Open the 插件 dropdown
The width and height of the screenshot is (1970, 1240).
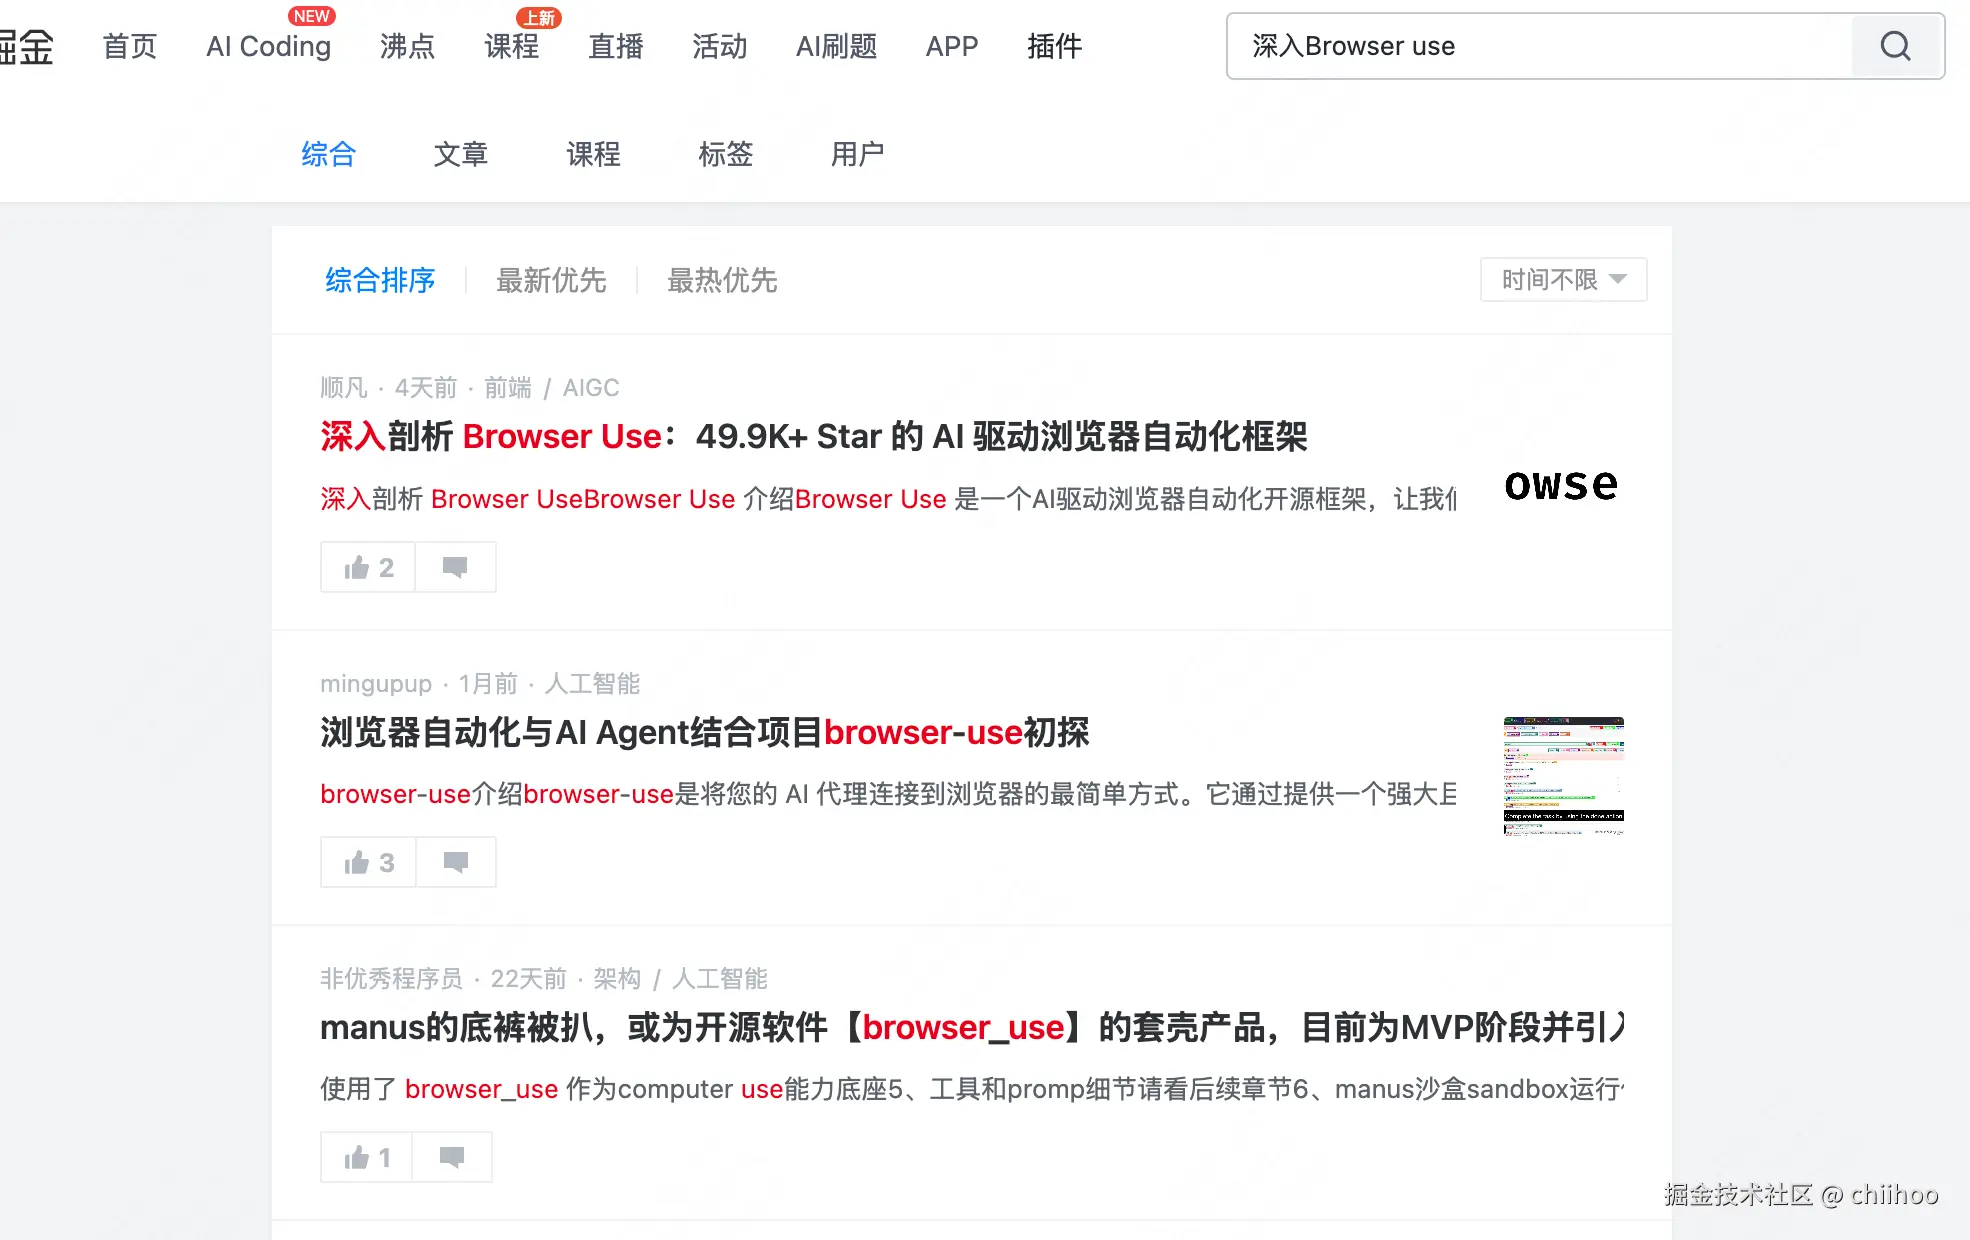[1055, 46]
